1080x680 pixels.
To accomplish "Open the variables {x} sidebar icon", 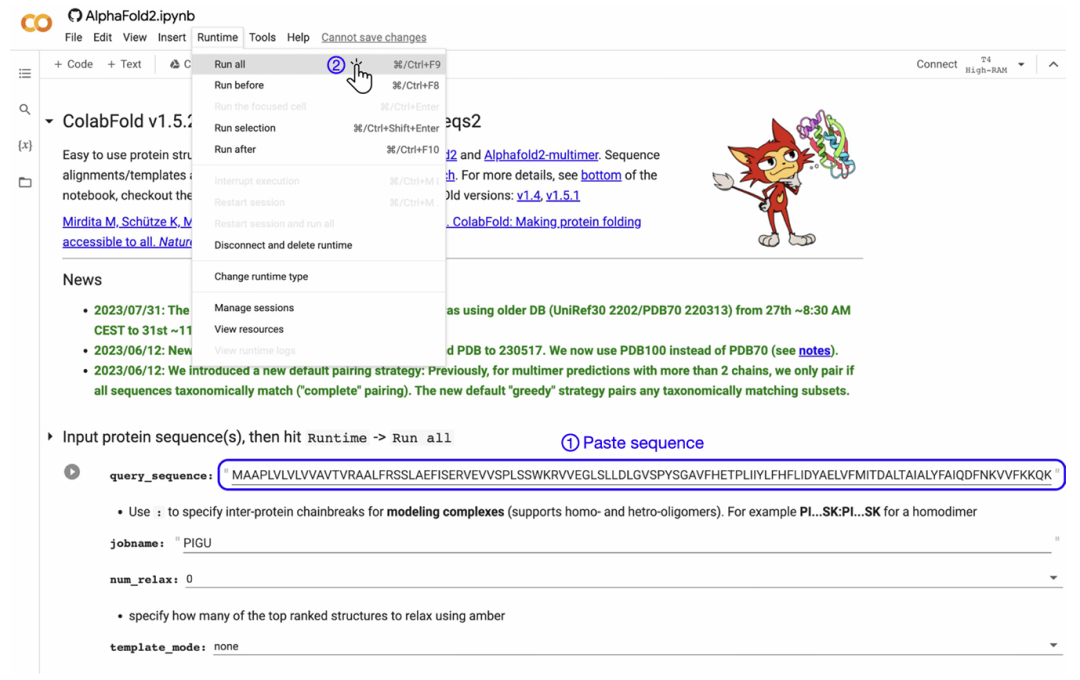I will [x=25, y=145].
